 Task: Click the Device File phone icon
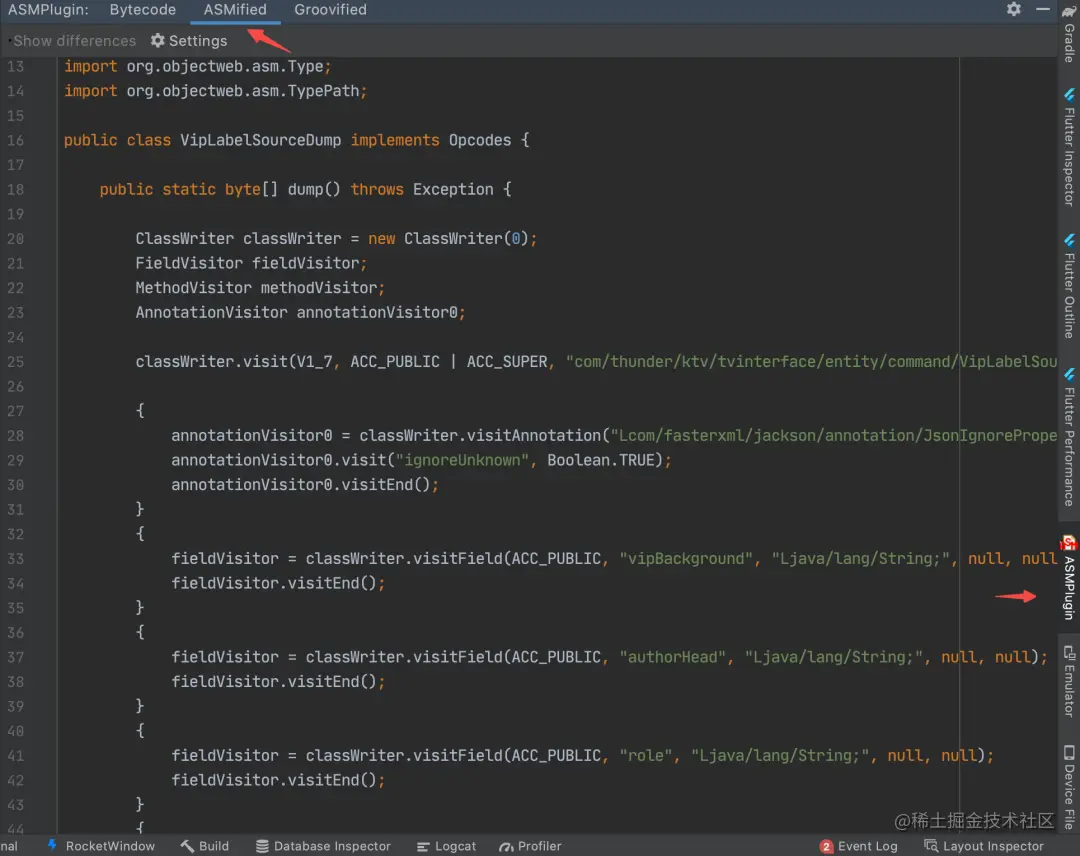point(1069,752)
